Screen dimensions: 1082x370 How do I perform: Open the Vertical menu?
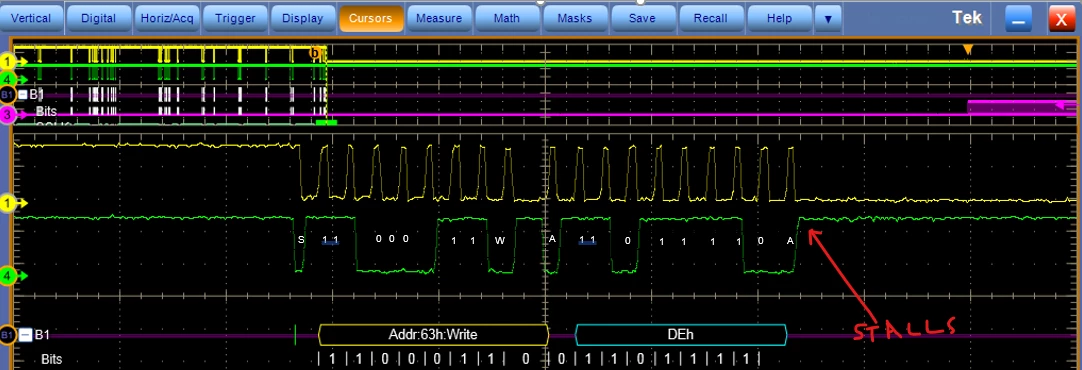pyautogui.click(x=32, y=19)
